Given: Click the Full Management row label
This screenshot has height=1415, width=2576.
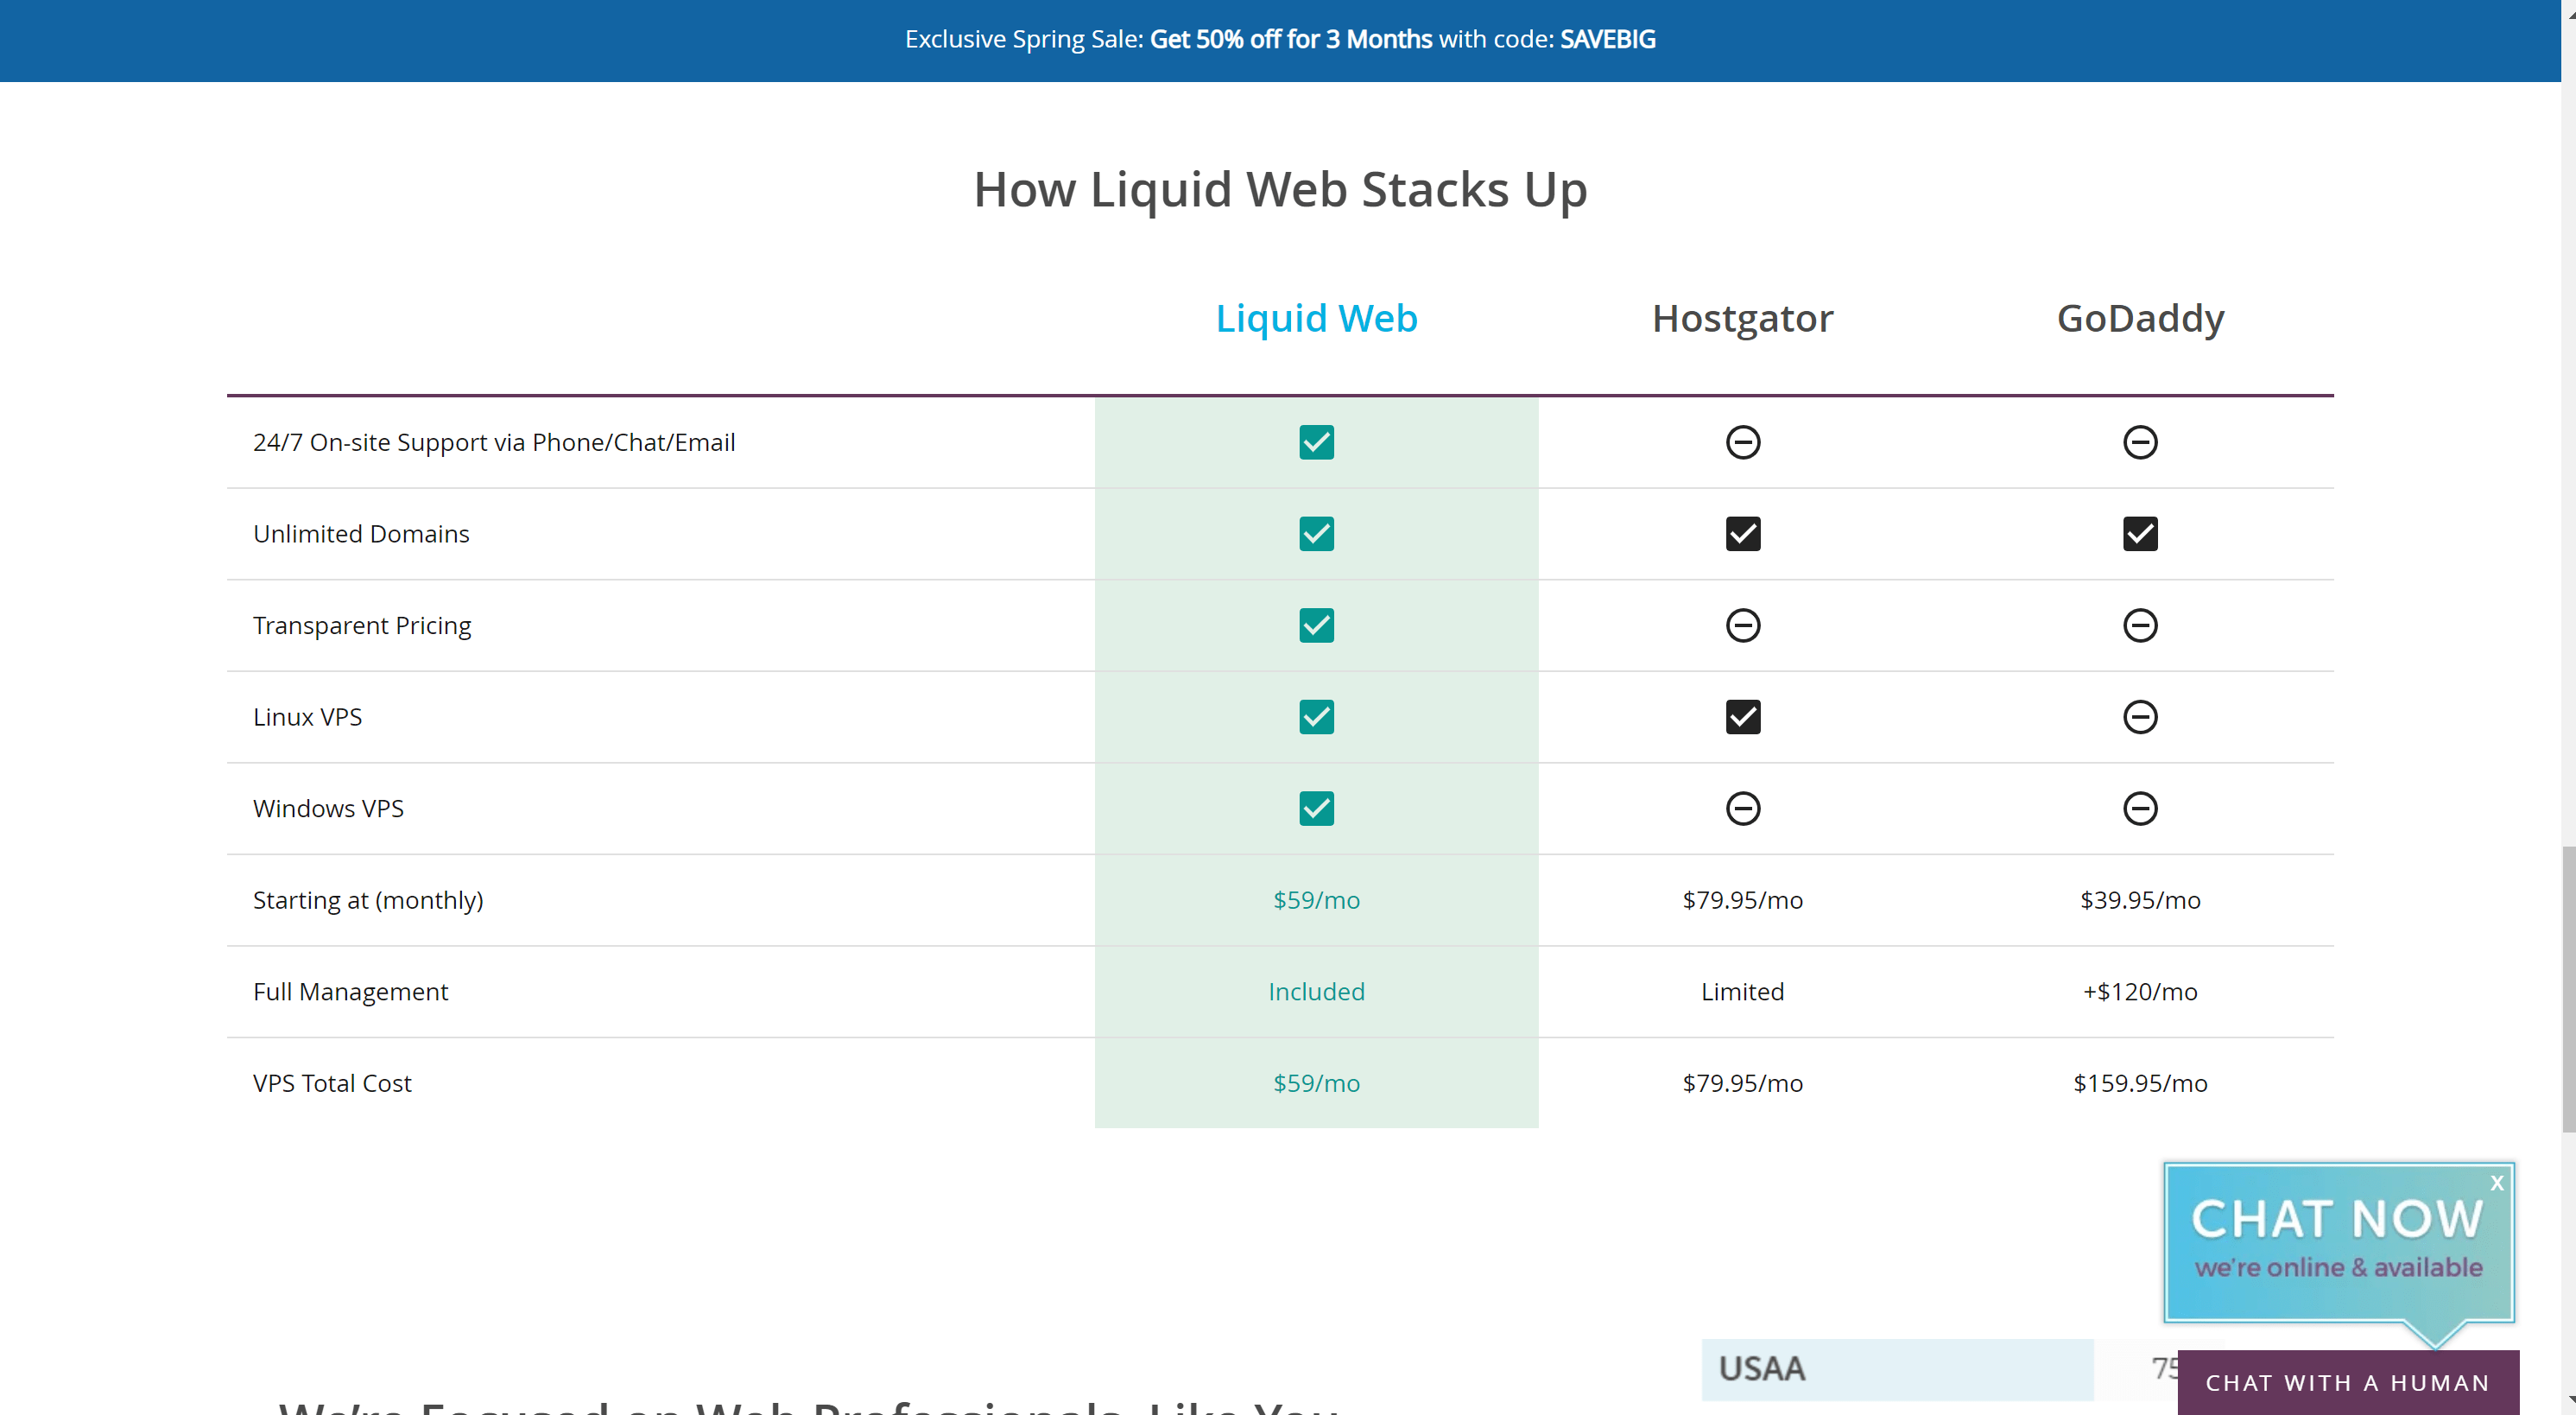Looking at the screenshot, I should (x=350, y=992).
